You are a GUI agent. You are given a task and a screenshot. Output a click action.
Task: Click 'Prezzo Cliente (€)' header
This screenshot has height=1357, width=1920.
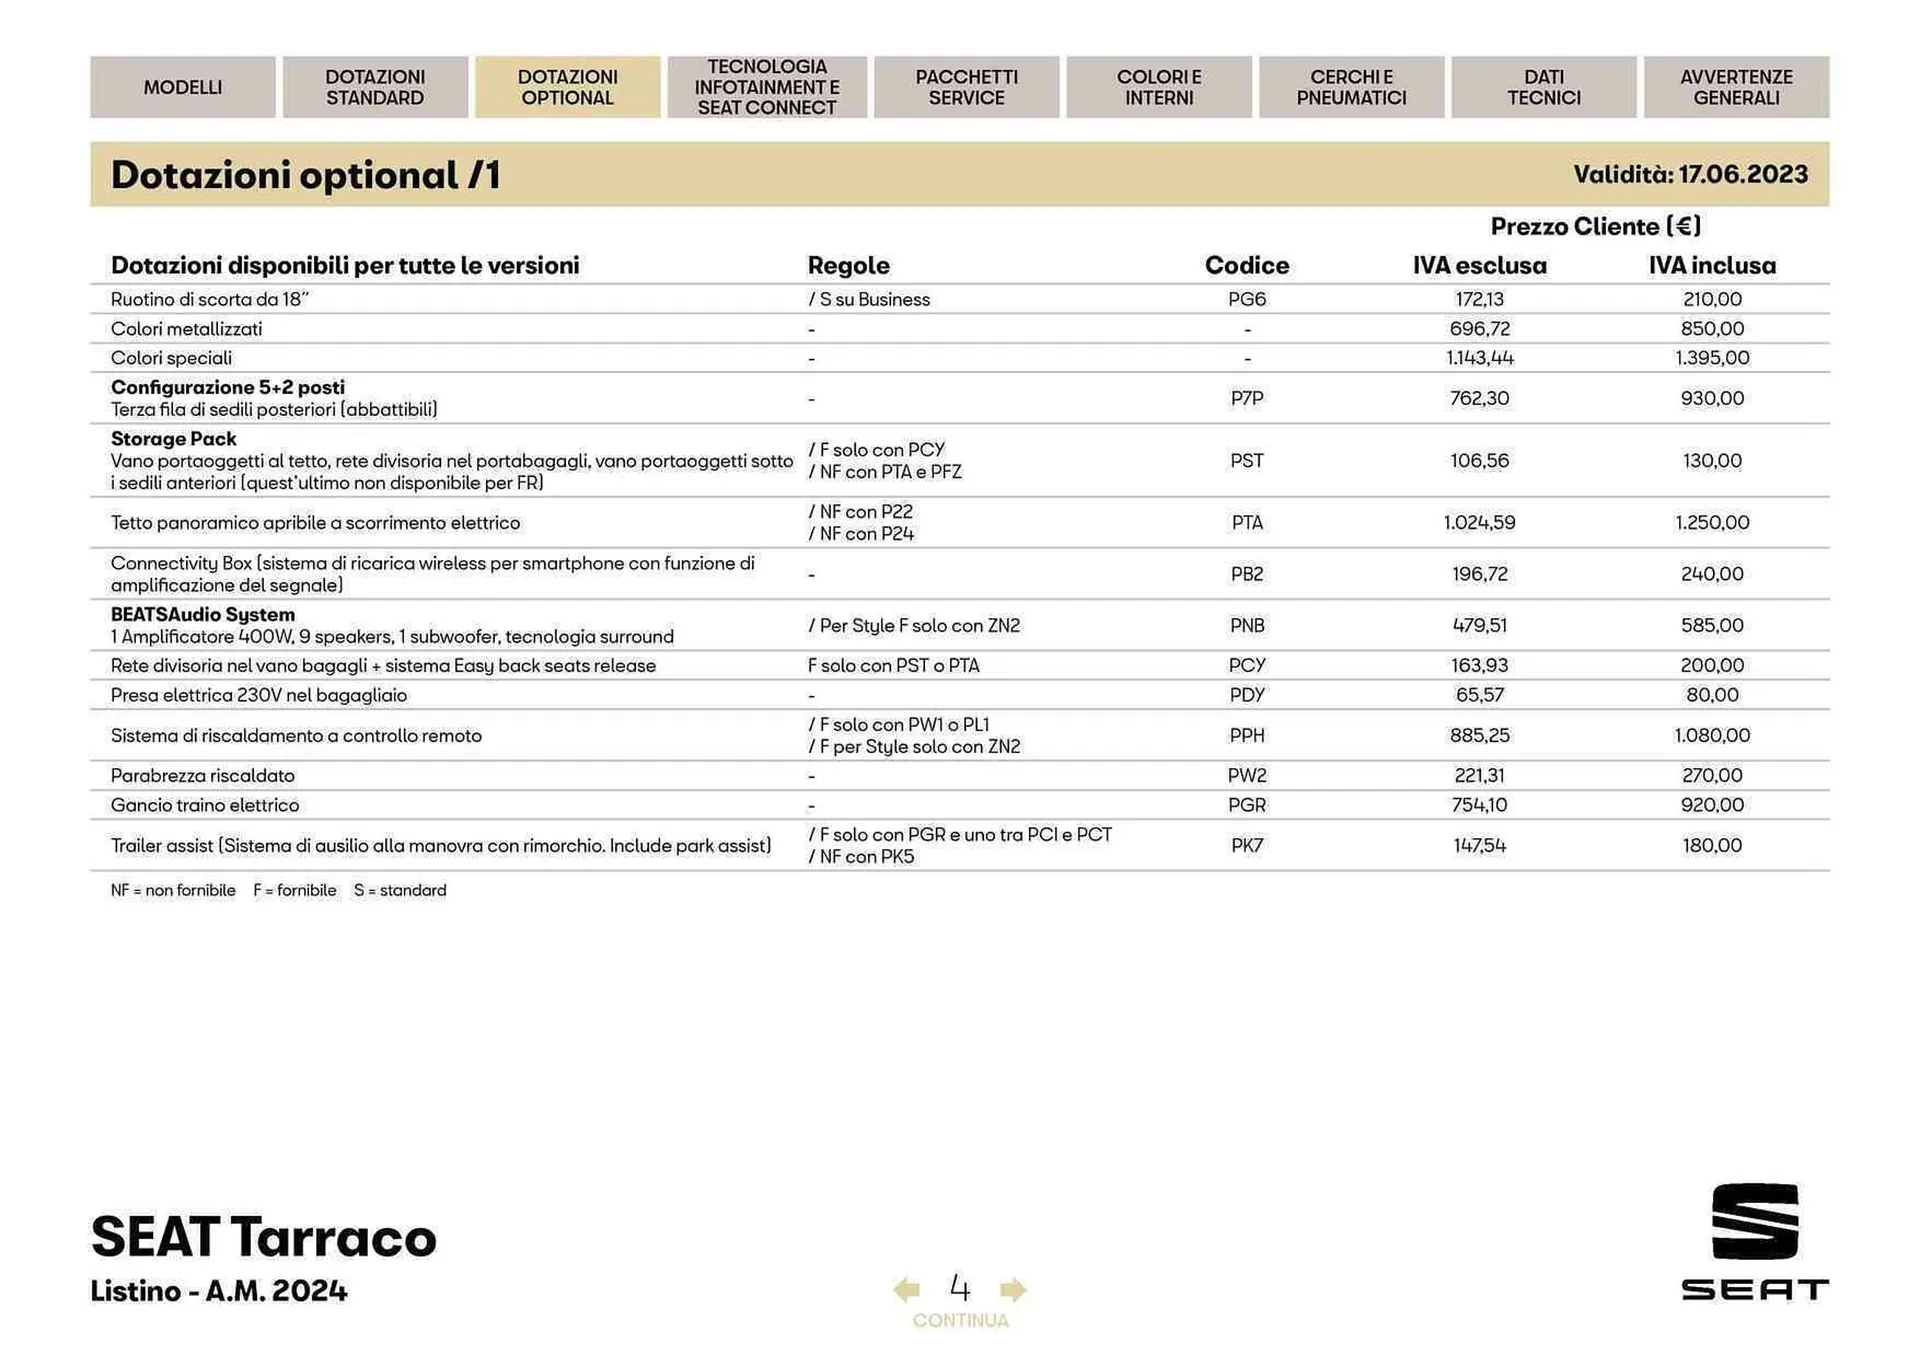(1595, 227)
